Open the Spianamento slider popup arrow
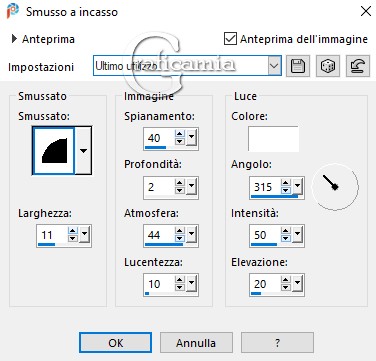Screen dimensions: 376x361 click(x=191, y=138)
